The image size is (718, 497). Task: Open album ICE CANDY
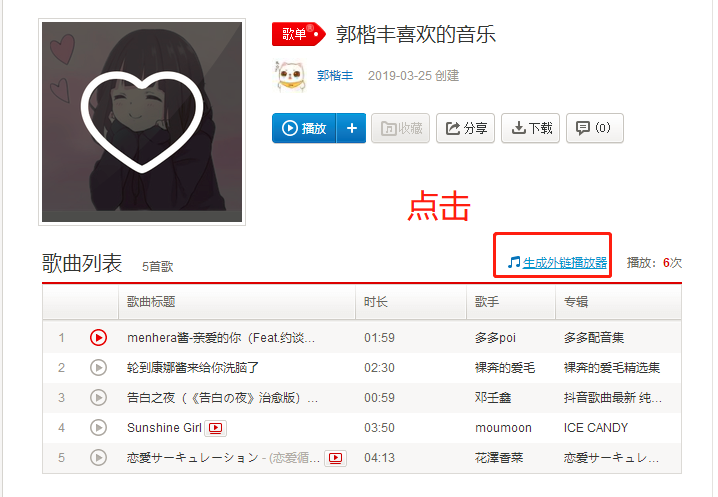pos(596,428)
